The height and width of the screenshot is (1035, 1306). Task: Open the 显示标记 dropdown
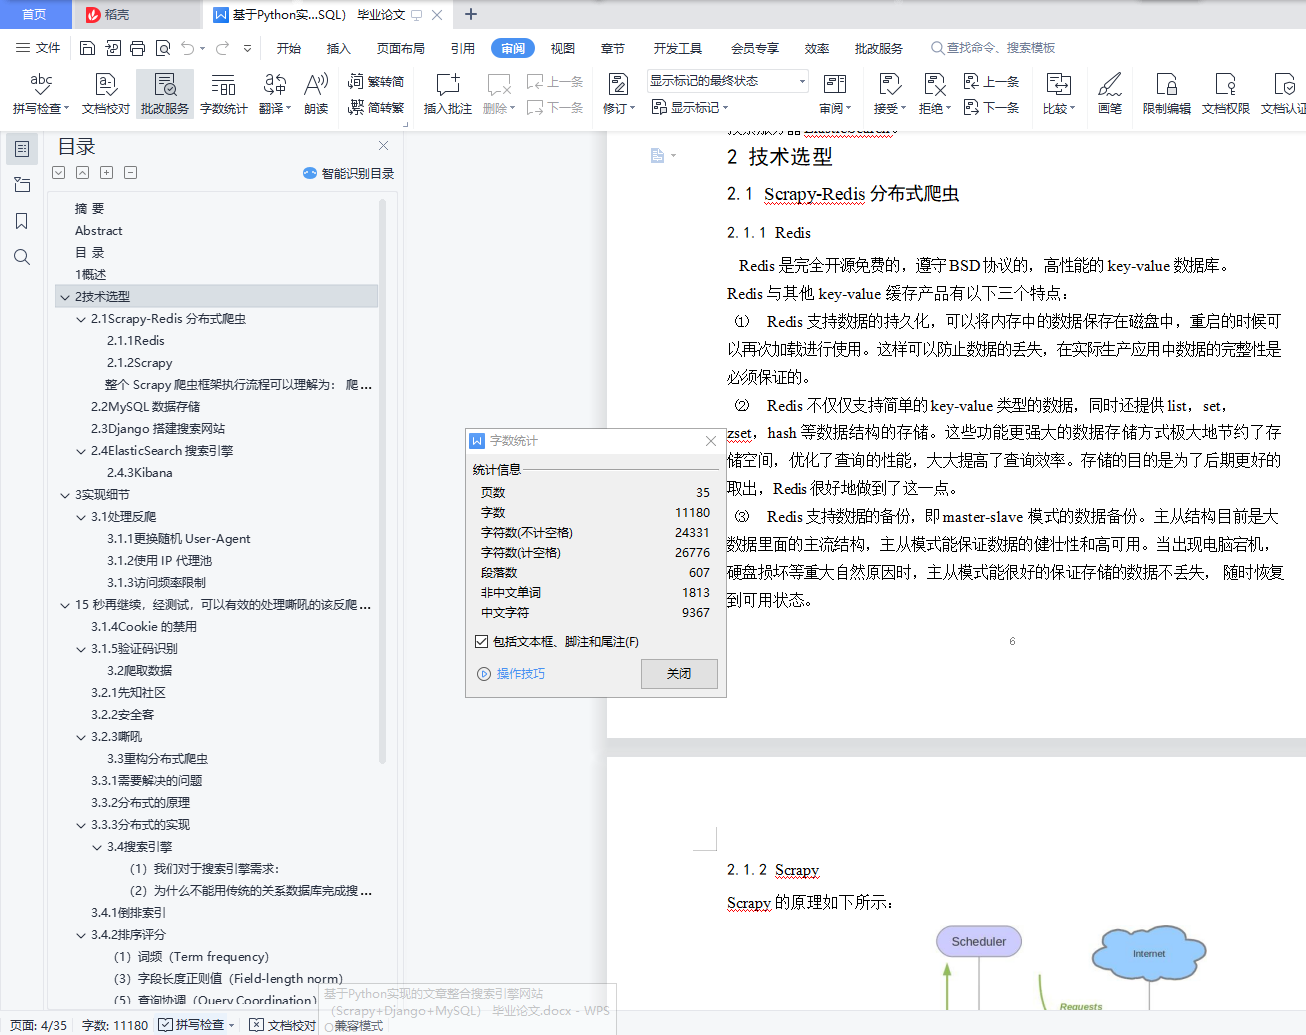tap(690, 107)
